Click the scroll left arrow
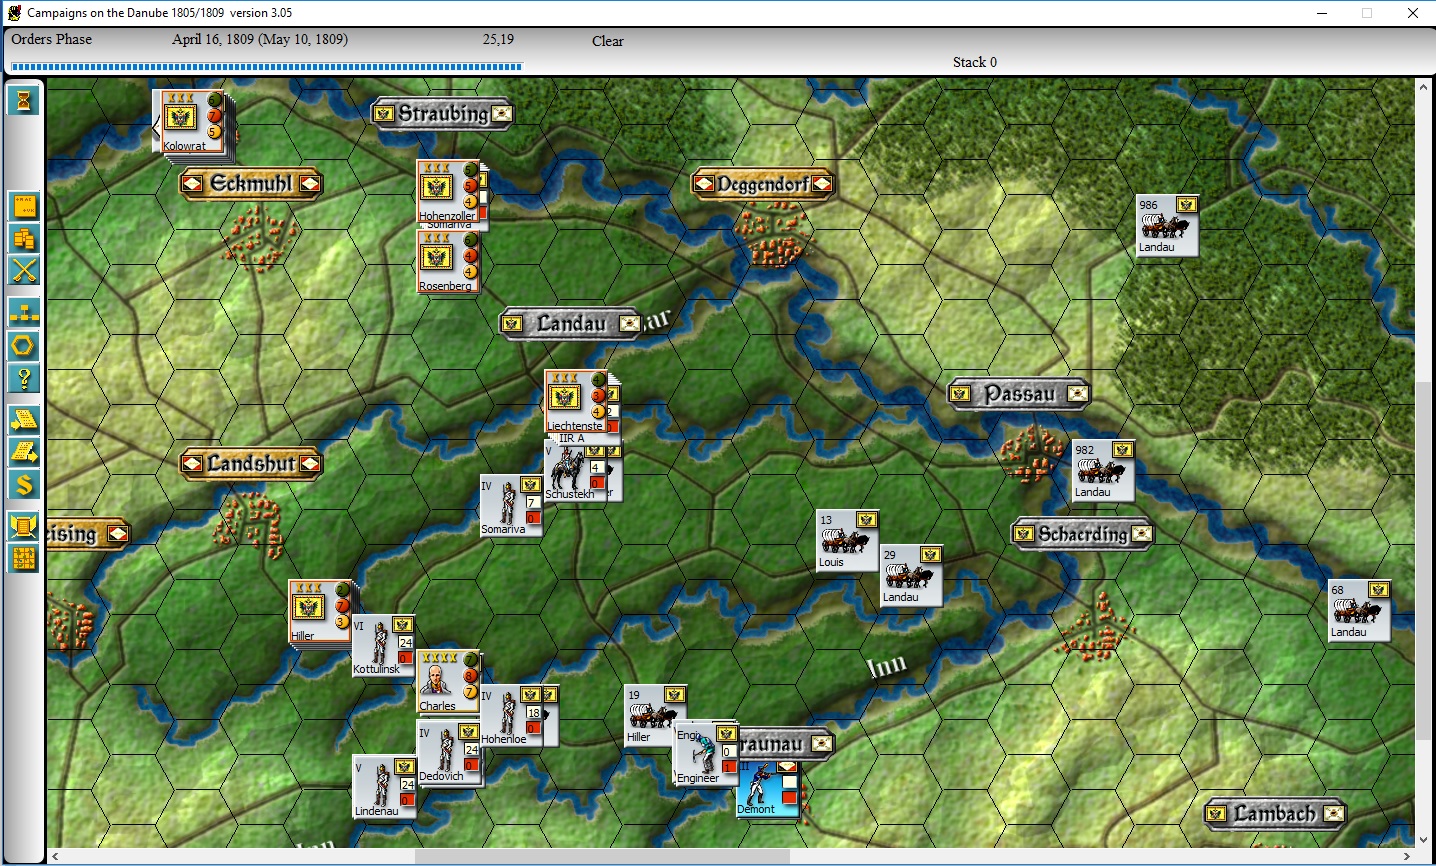 point(55,856)
